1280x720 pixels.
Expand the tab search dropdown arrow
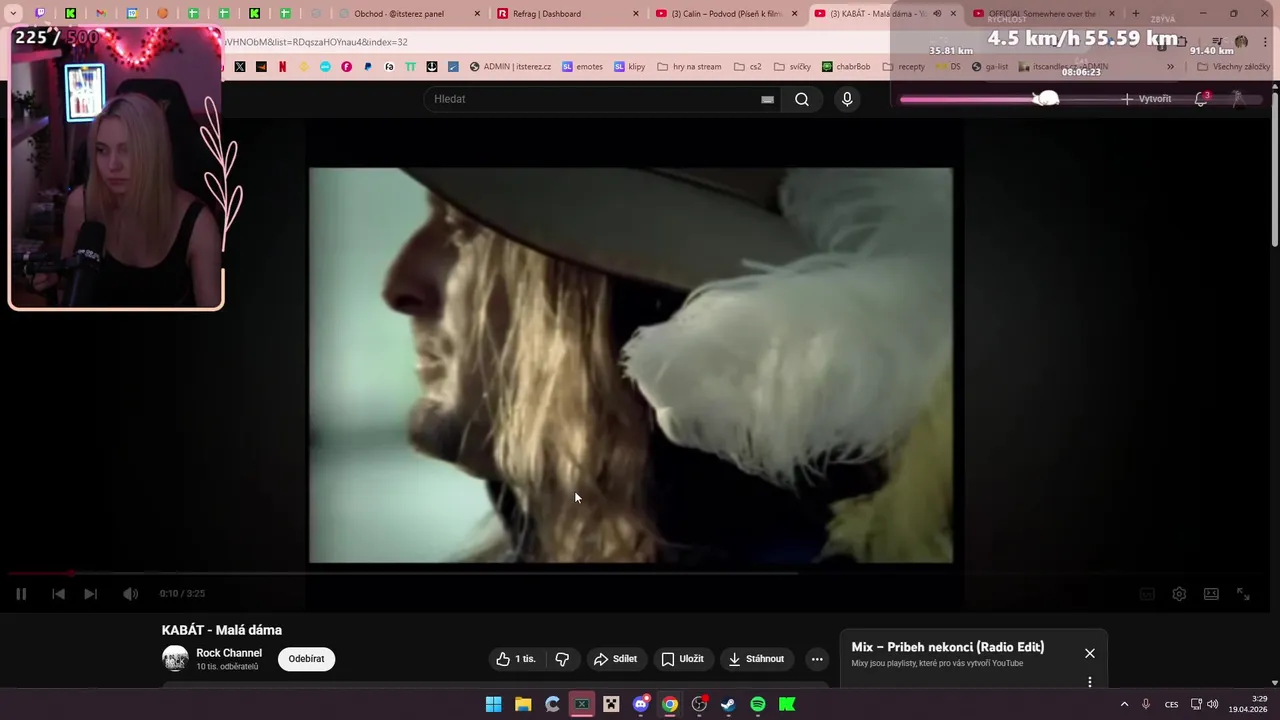(x=13, y=14)
